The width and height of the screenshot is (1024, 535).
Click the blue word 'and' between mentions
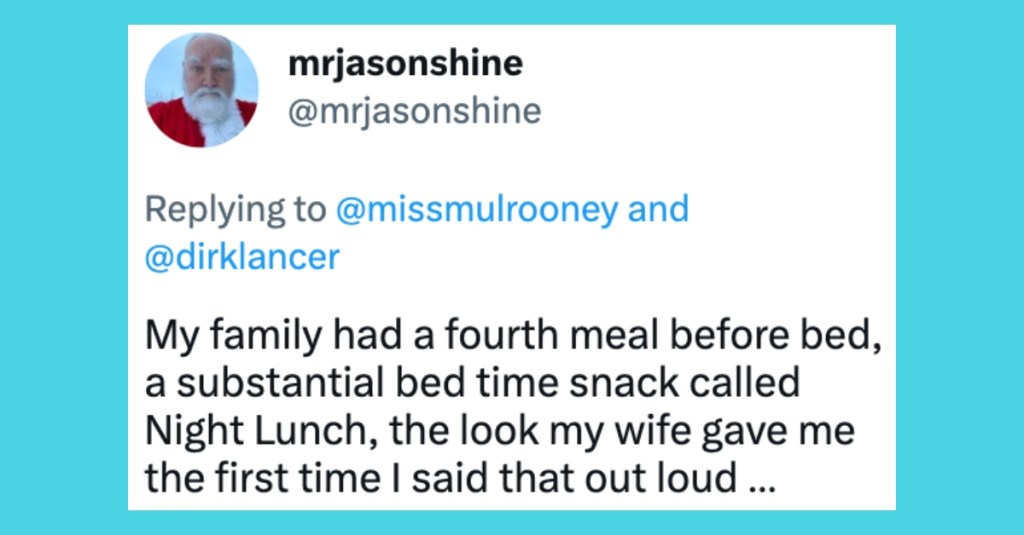pos(658,208)
